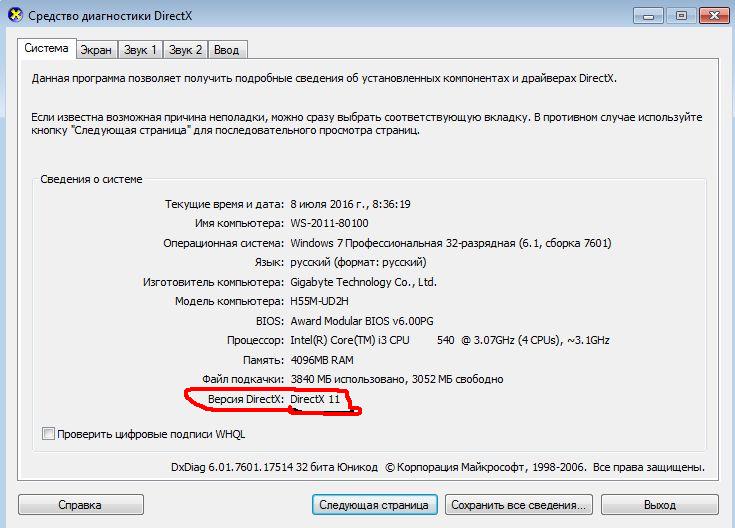Click the 'Модель компьютера:' label
This screenshot has height=528, width=735.
click(229, 301)
